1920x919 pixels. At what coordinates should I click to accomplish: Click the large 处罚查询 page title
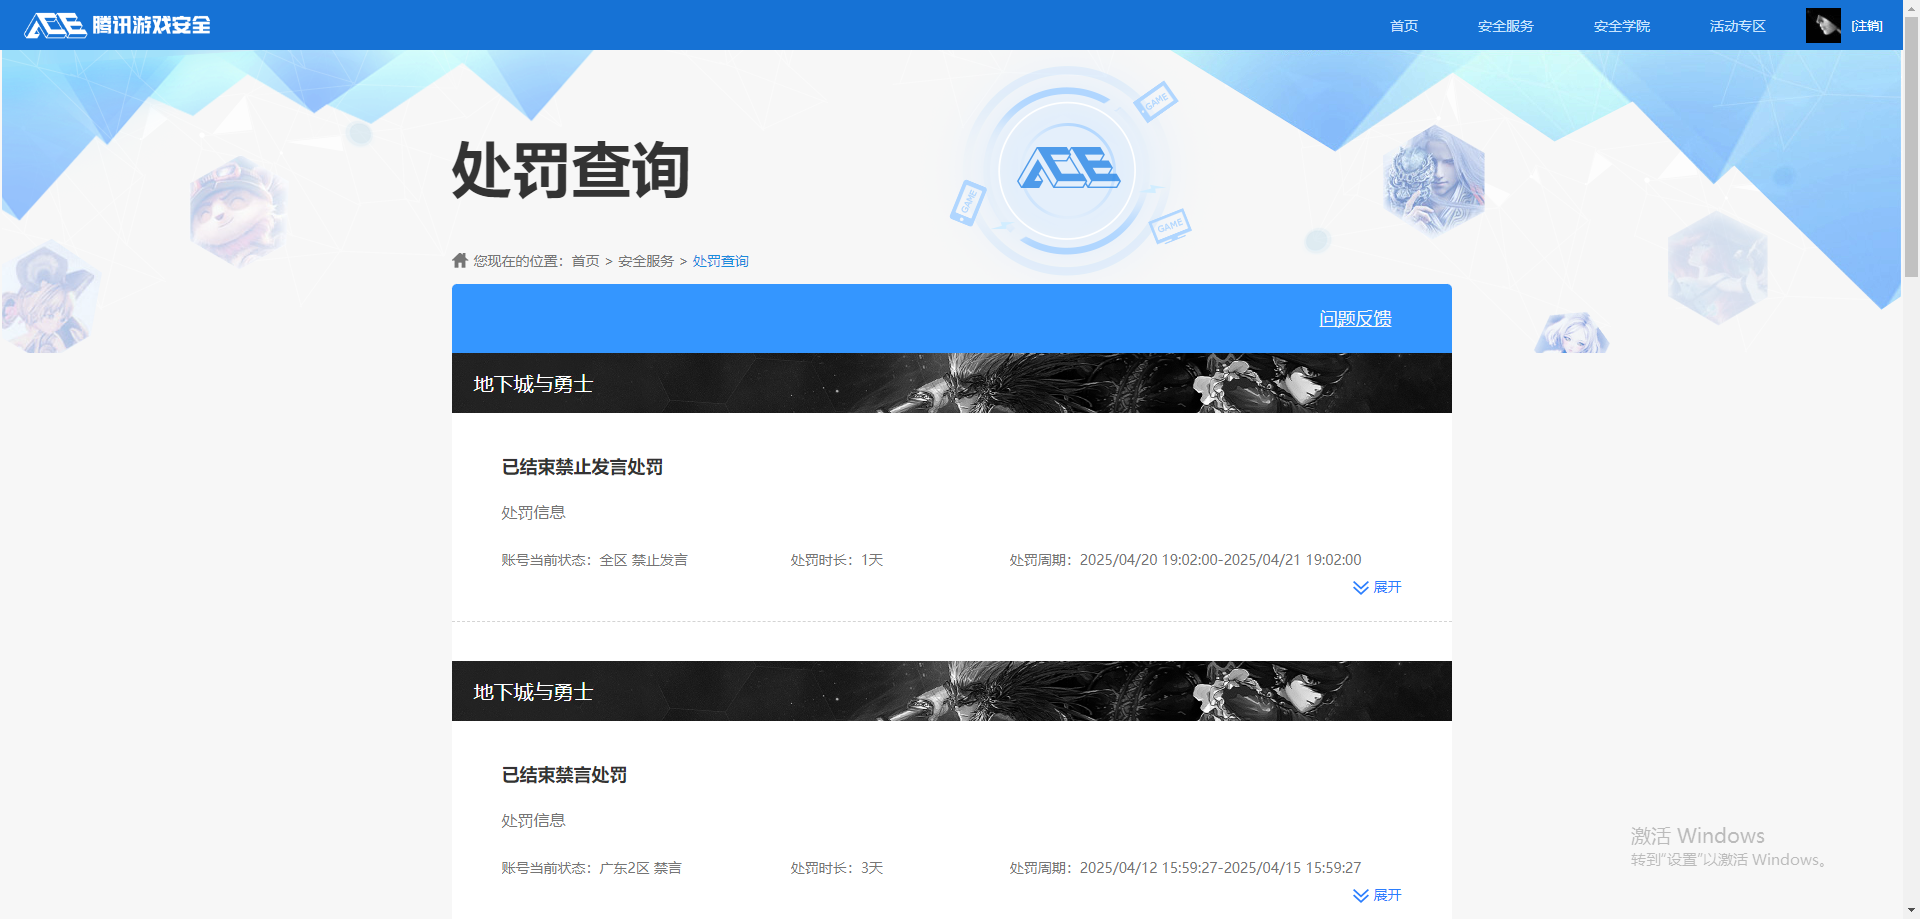(x=571, y=170)
